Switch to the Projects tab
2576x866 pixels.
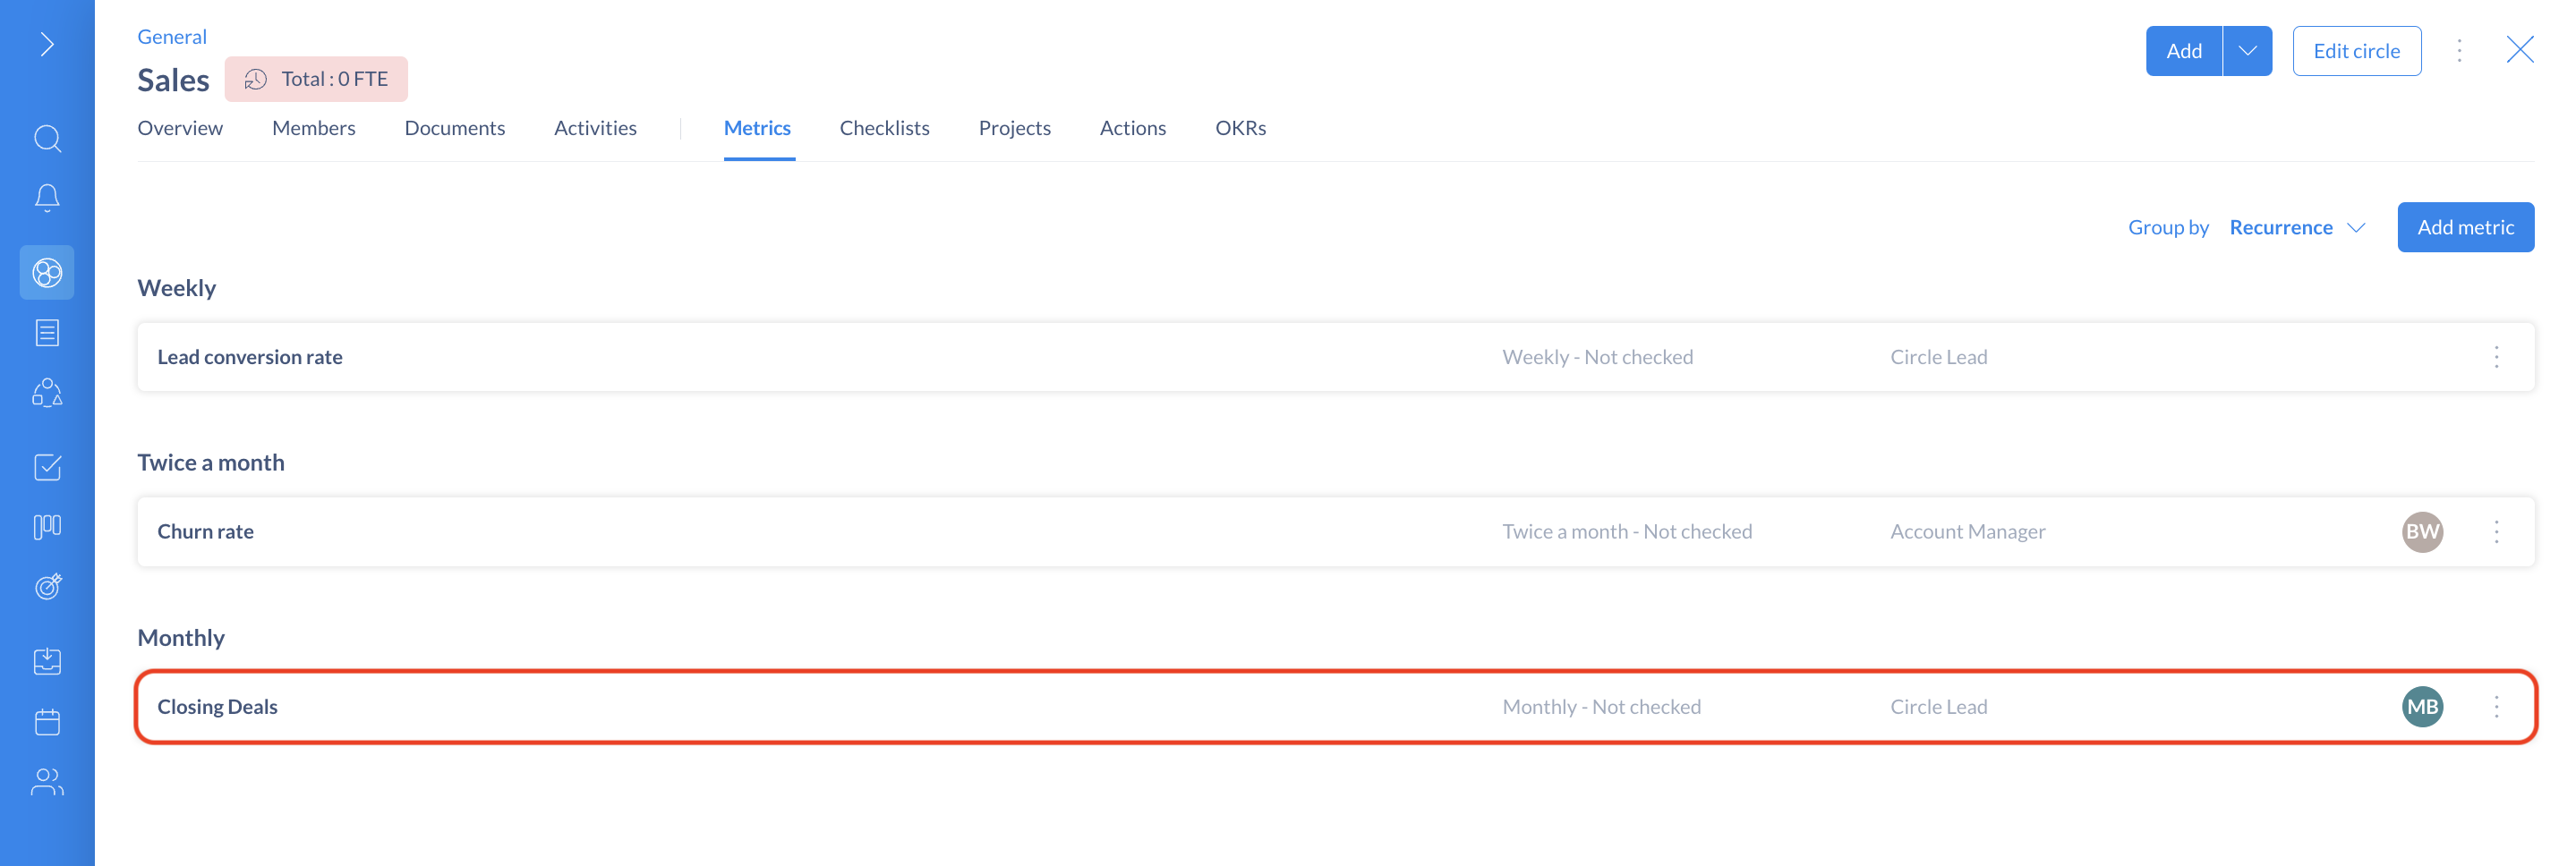[1014, 128]
